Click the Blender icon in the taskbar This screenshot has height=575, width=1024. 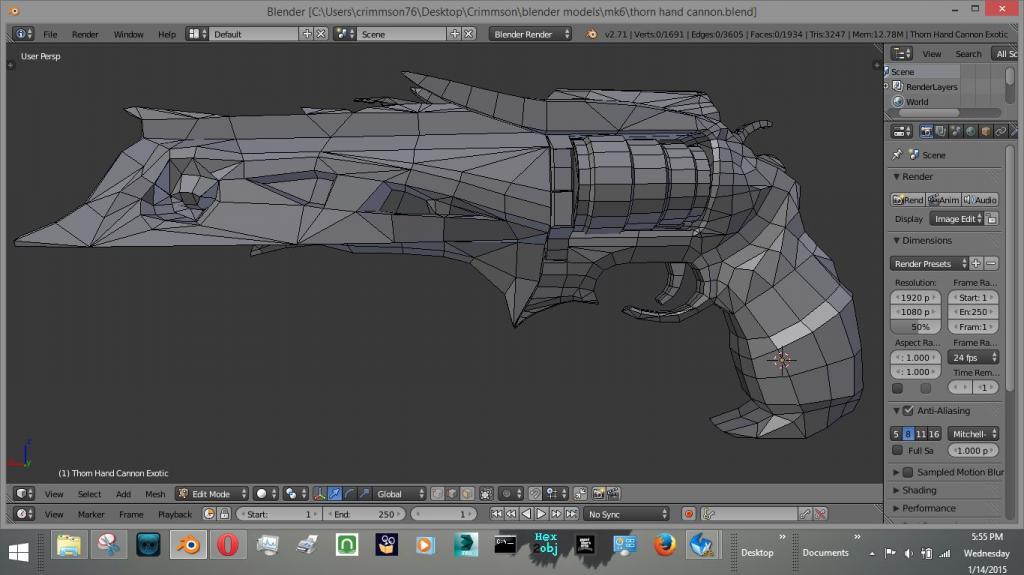187,546
